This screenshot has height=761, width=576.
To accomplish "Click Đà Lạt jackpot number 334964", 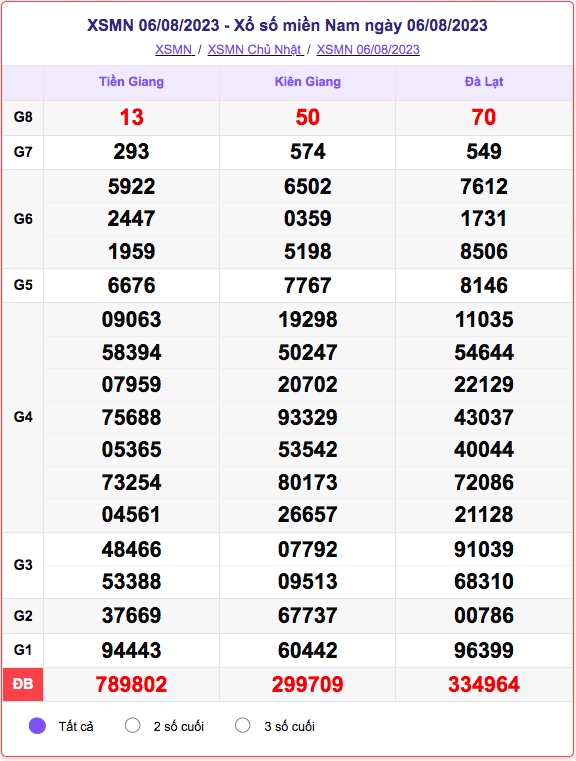I will [484, 685].
